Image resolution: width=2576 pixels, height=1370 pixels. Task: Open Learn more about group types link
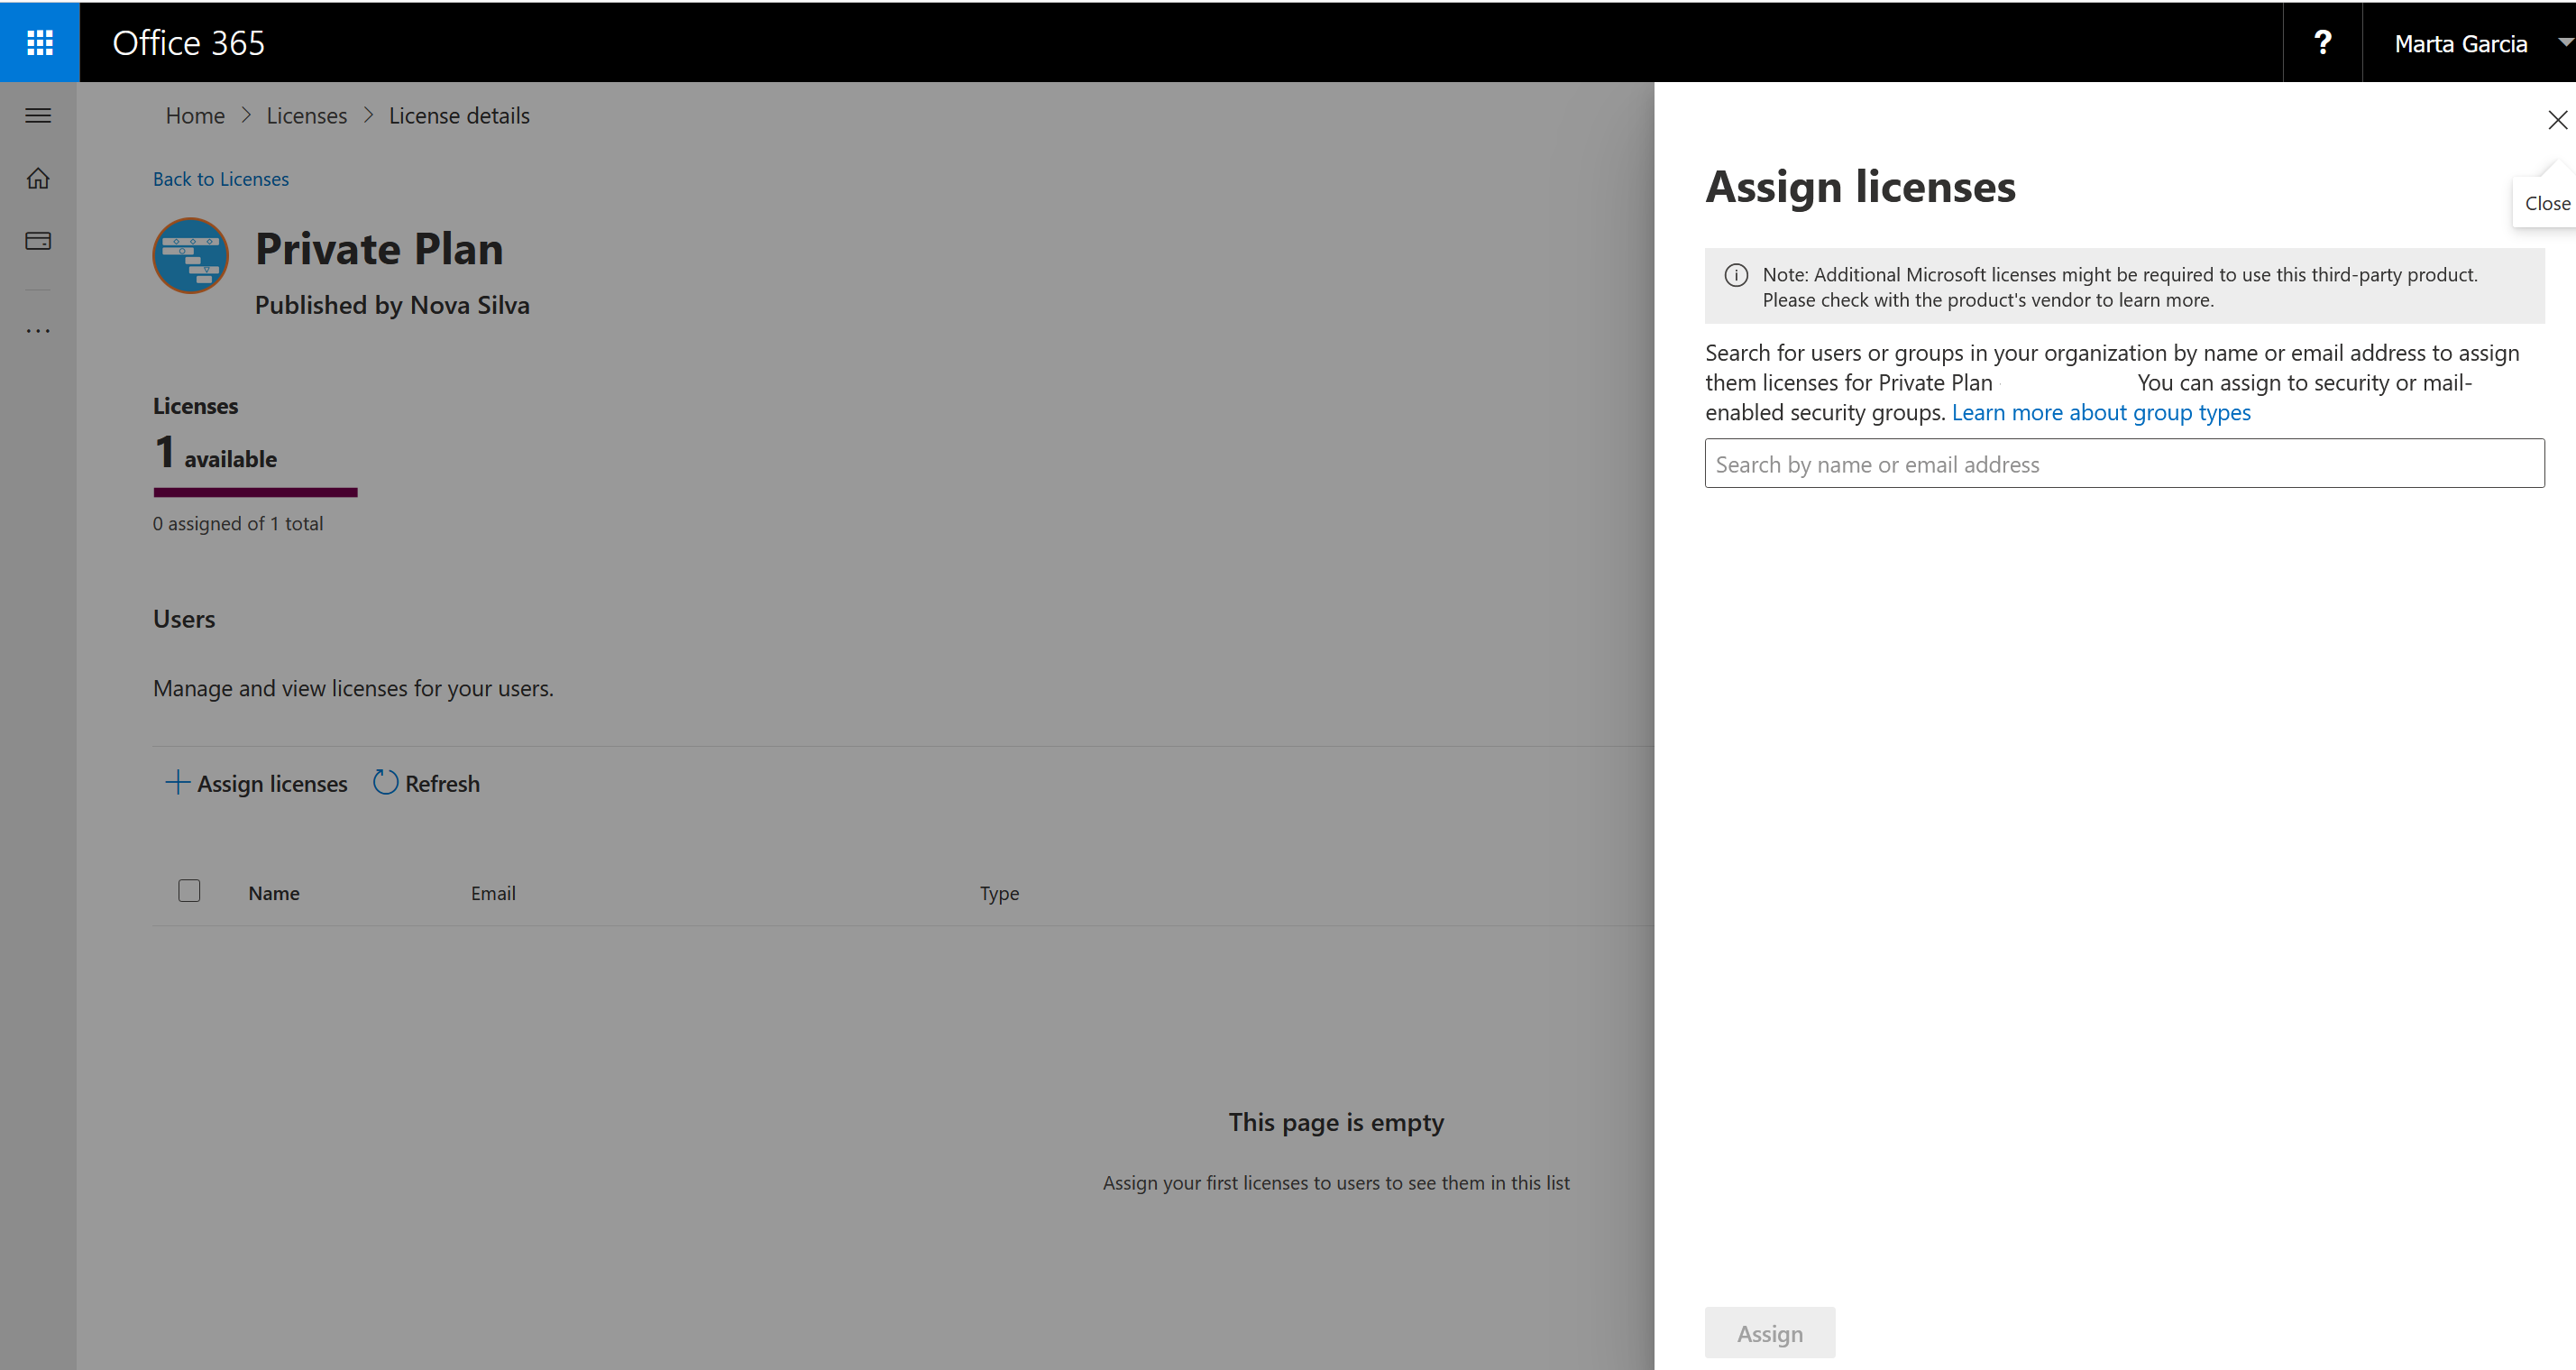click(2101, 413)
